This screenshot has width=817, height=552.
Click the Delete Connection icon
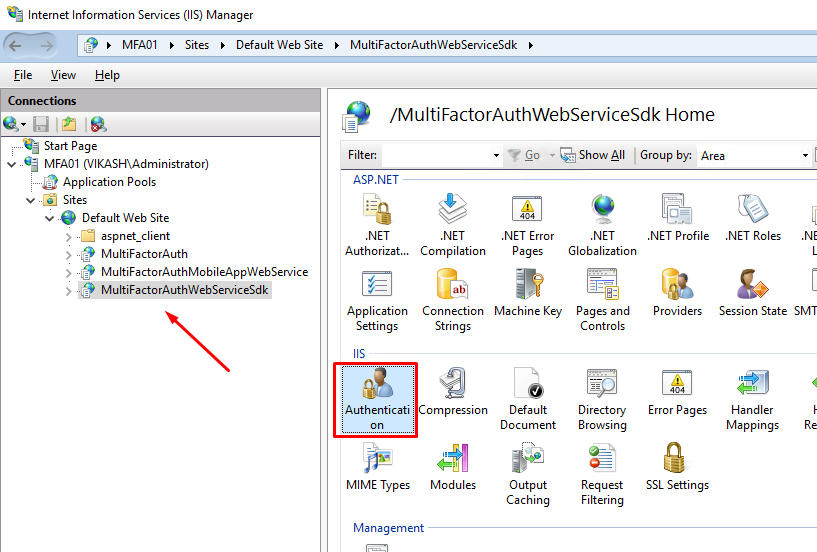[x=98, y=124]
